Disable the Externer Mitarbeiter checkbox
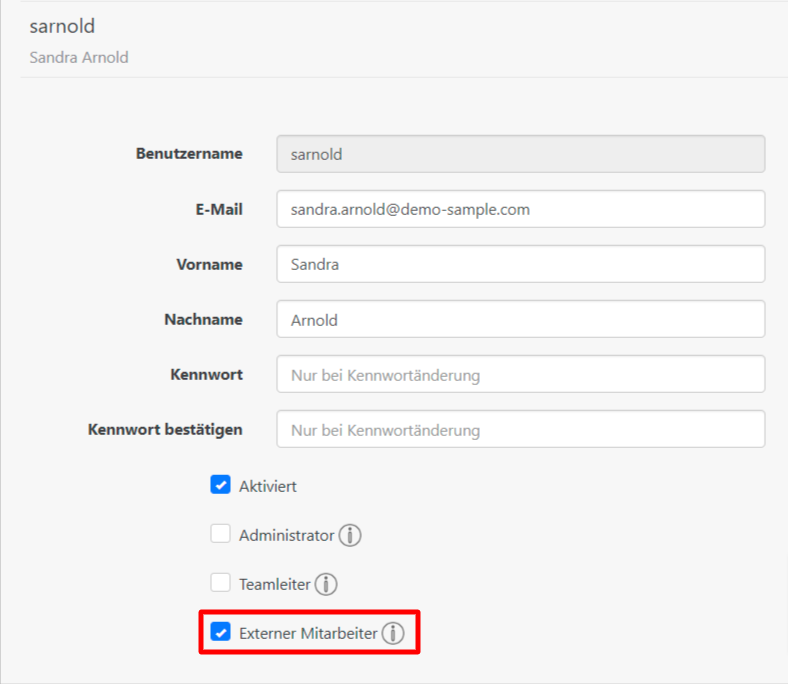 pyautogui.click(x=220, y=632)
